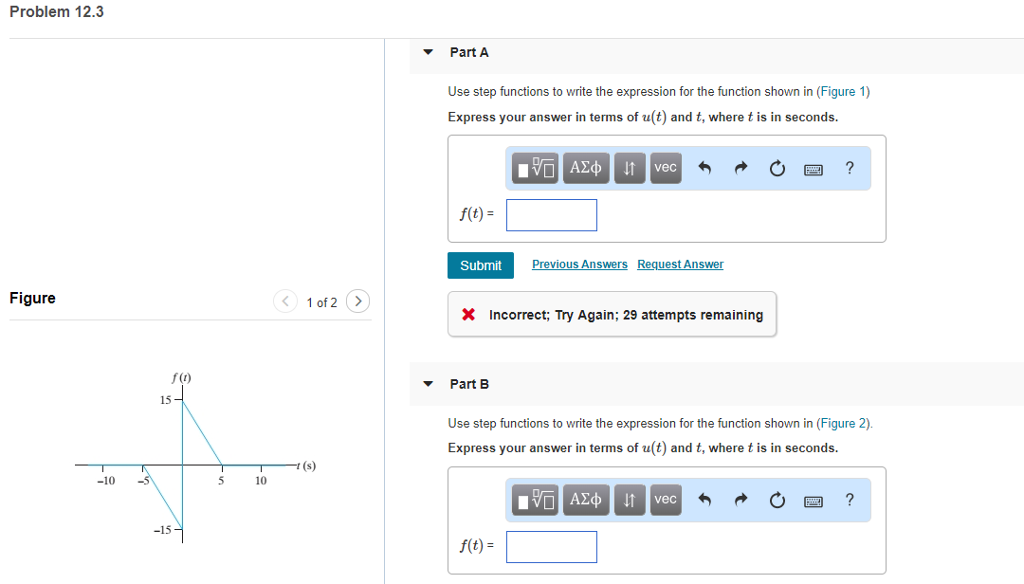1024x584 pixels.
Task: Select the vec vector notation icon
Action: click(x=665, y=168)
